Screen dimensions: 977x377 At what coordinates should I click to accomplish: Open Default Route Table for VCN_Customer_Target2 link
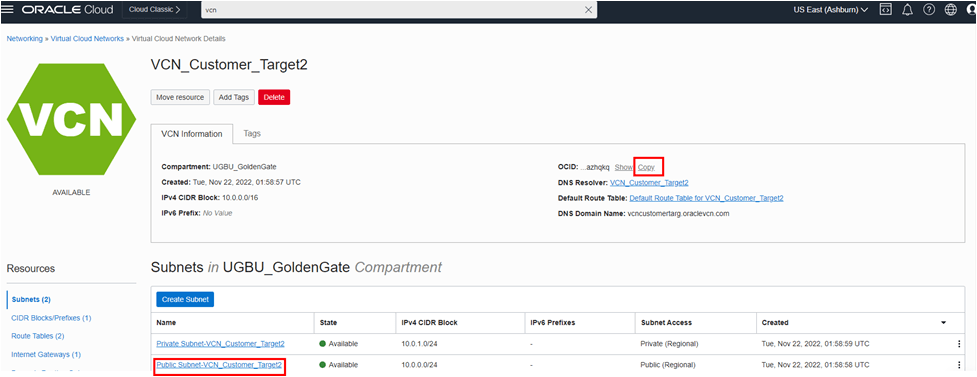(x=707, y=198)
